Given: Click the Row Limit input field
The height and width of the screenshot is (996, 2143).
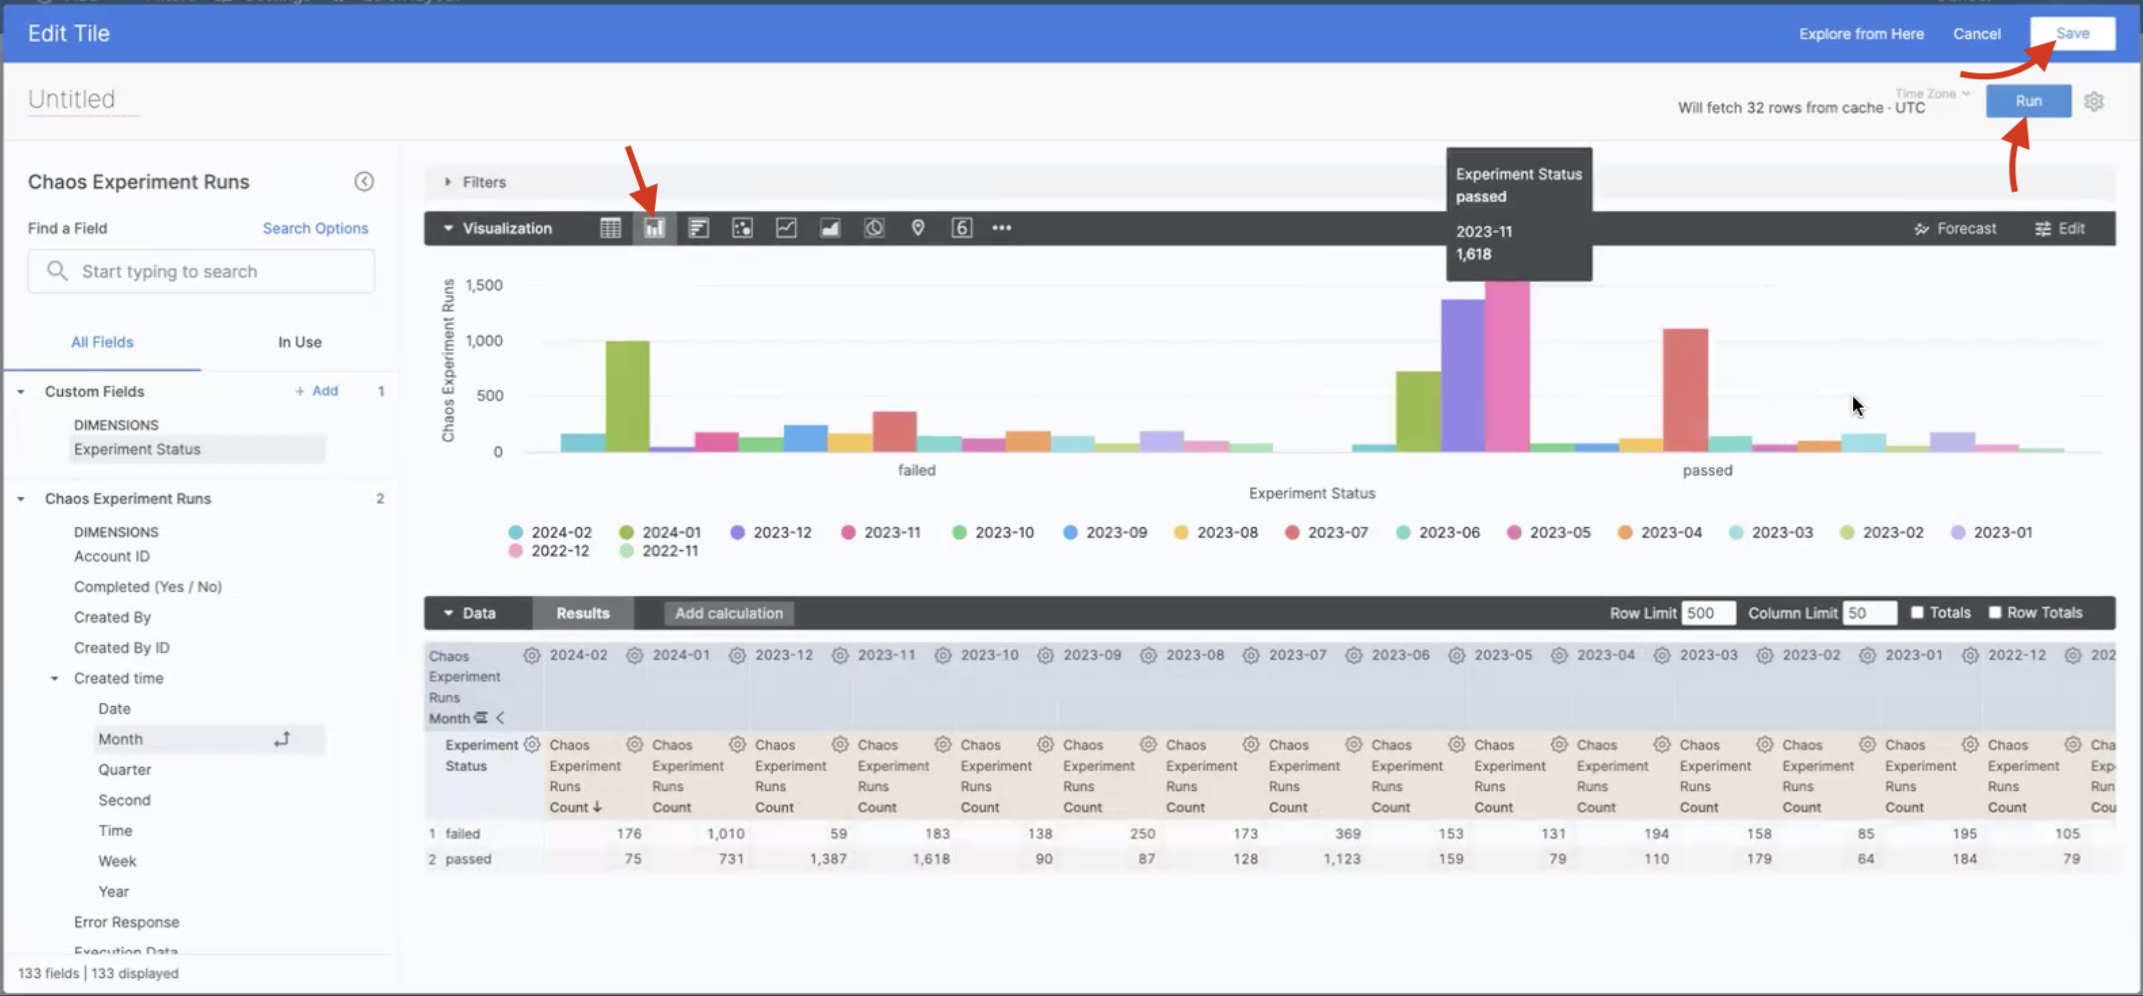Looking at the screenshot, I should coord(1708,613).
